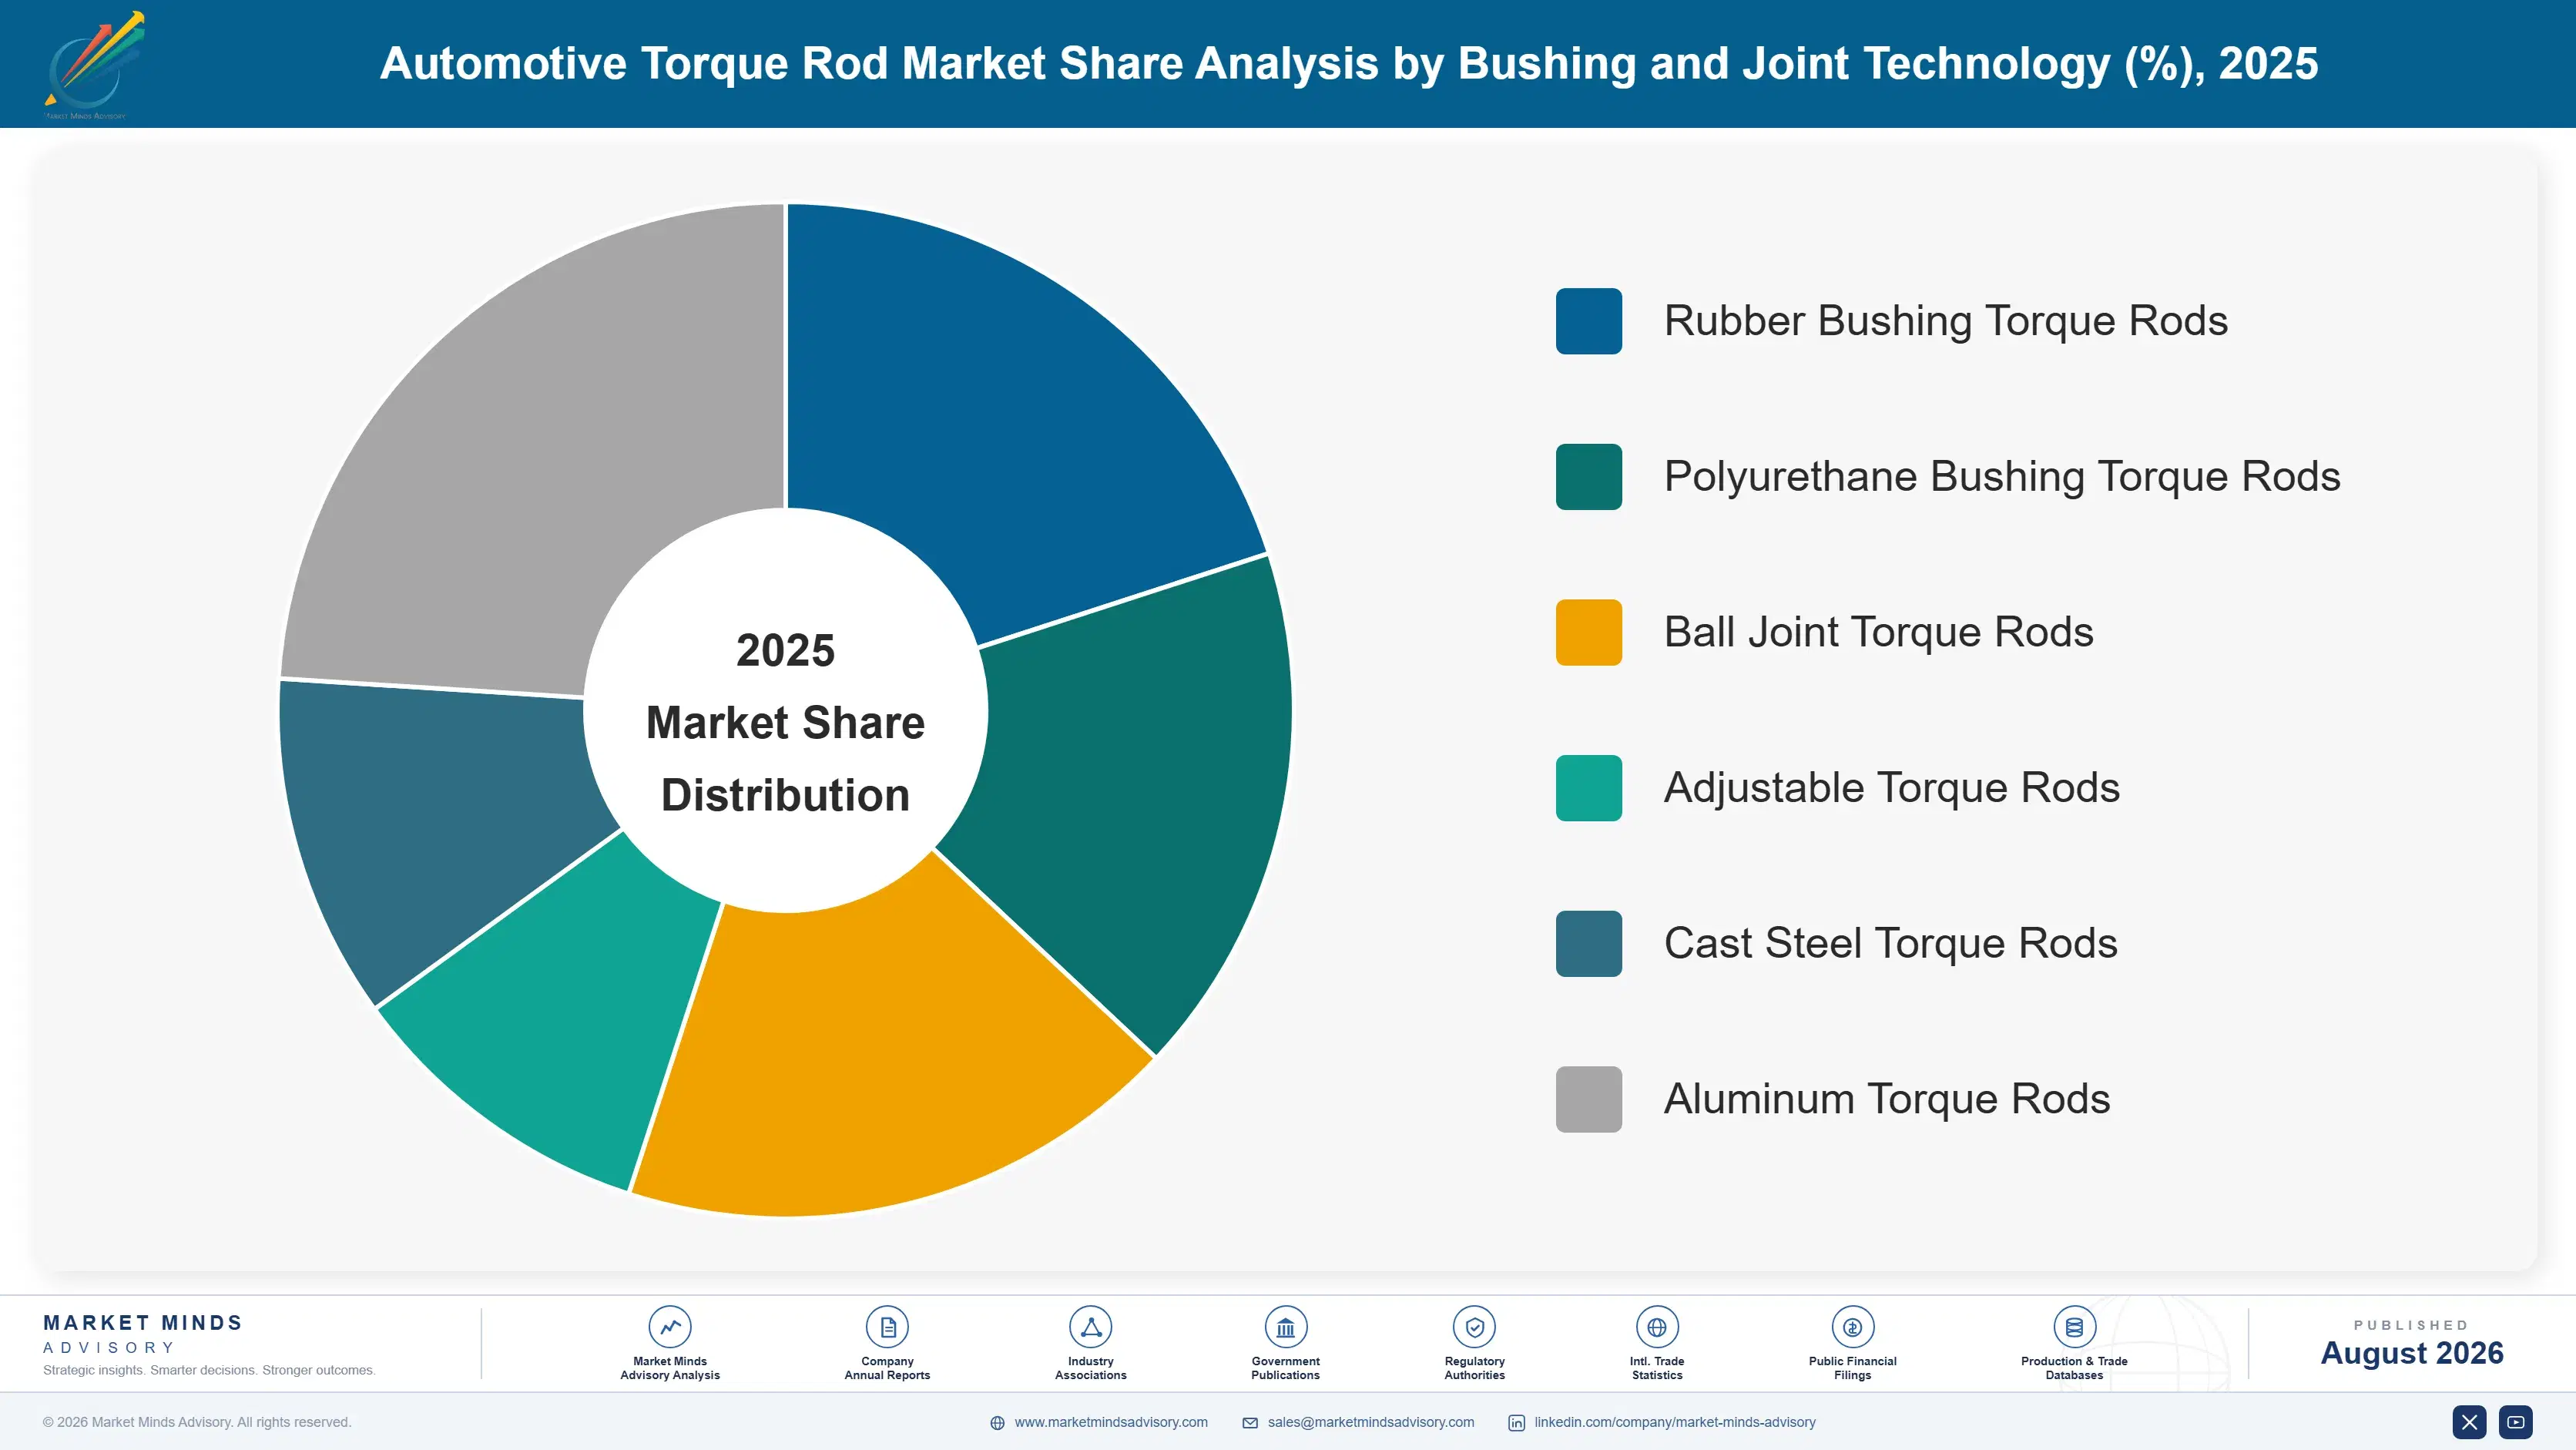Click the Polyurethane Bushing legend swatch
Image resolution: width=2576 pixels, height=1450 pixels.
click(1588, 476)
